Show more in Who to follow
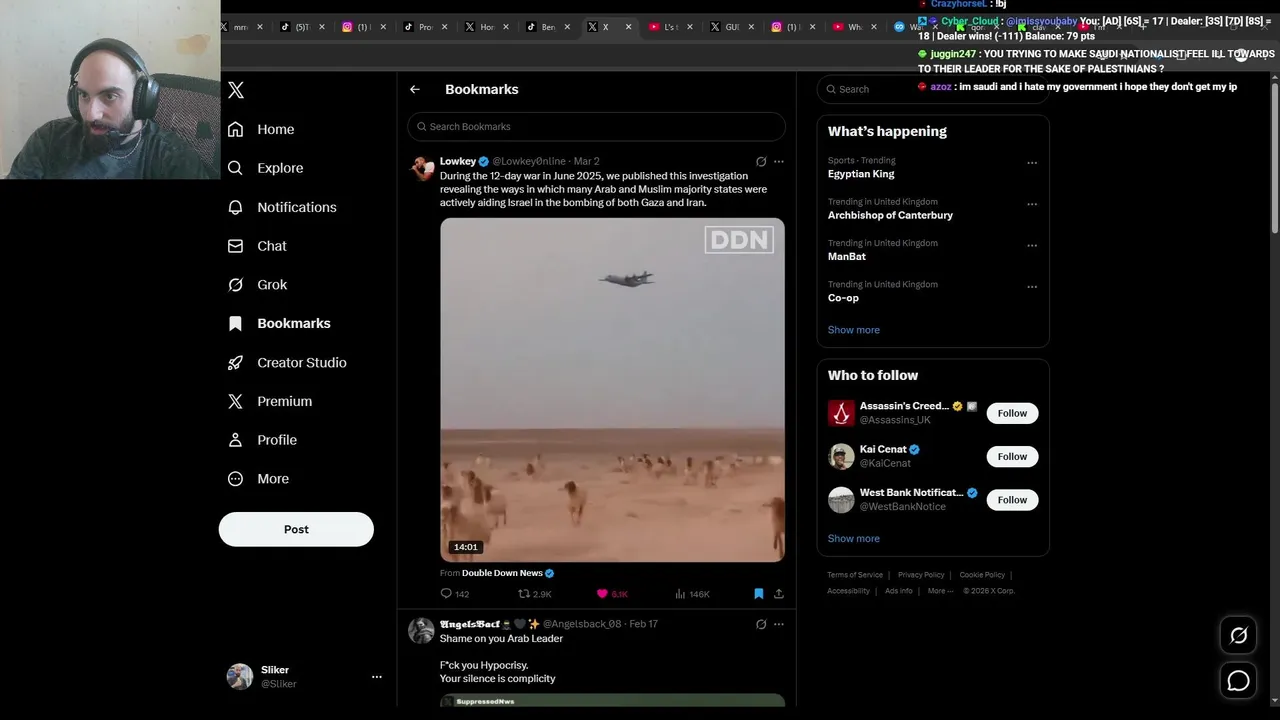Image resolution: width=1280 pixels, height=720 pixels. click(854, 539)
